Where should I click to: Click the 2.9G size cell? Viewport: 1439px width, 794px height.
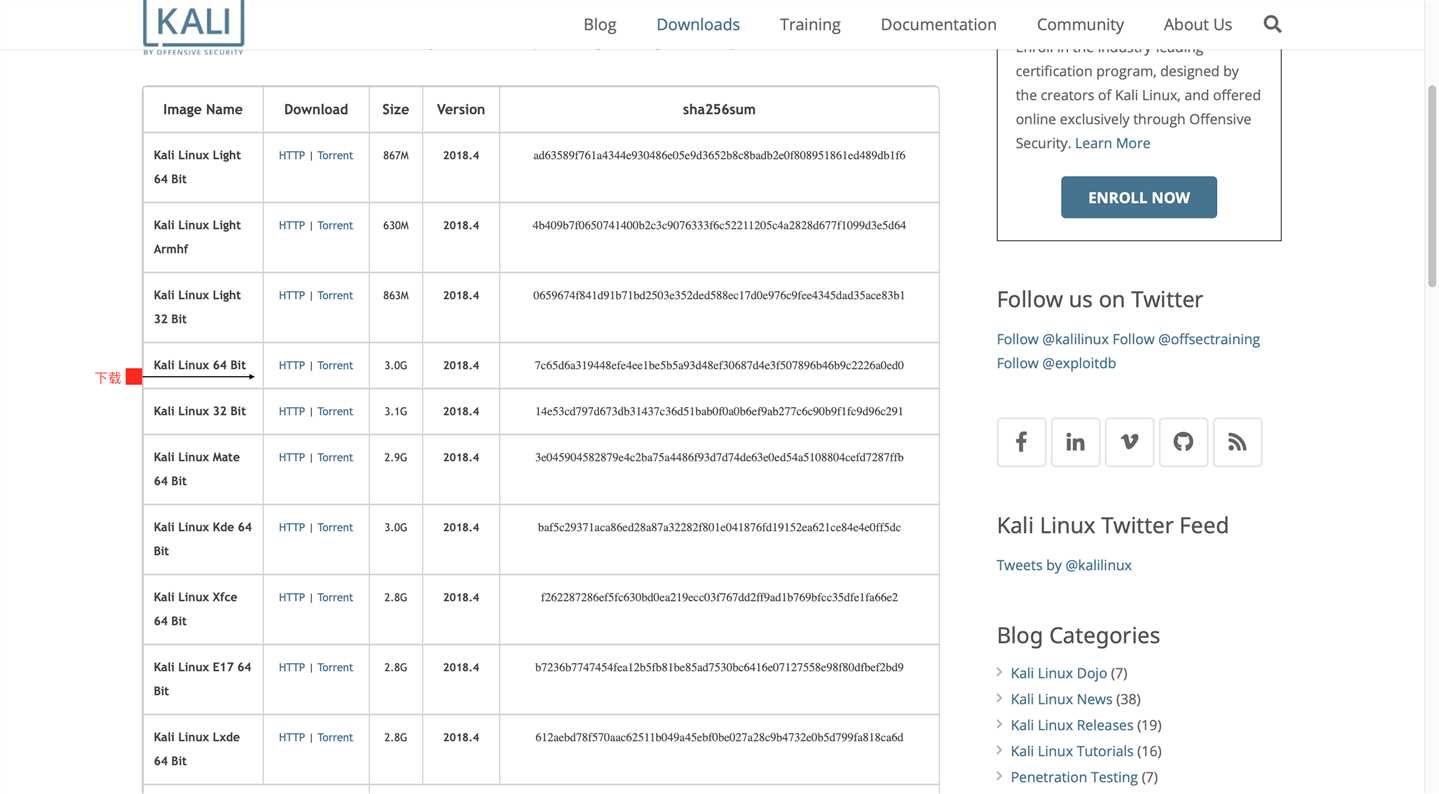[396, 469]
